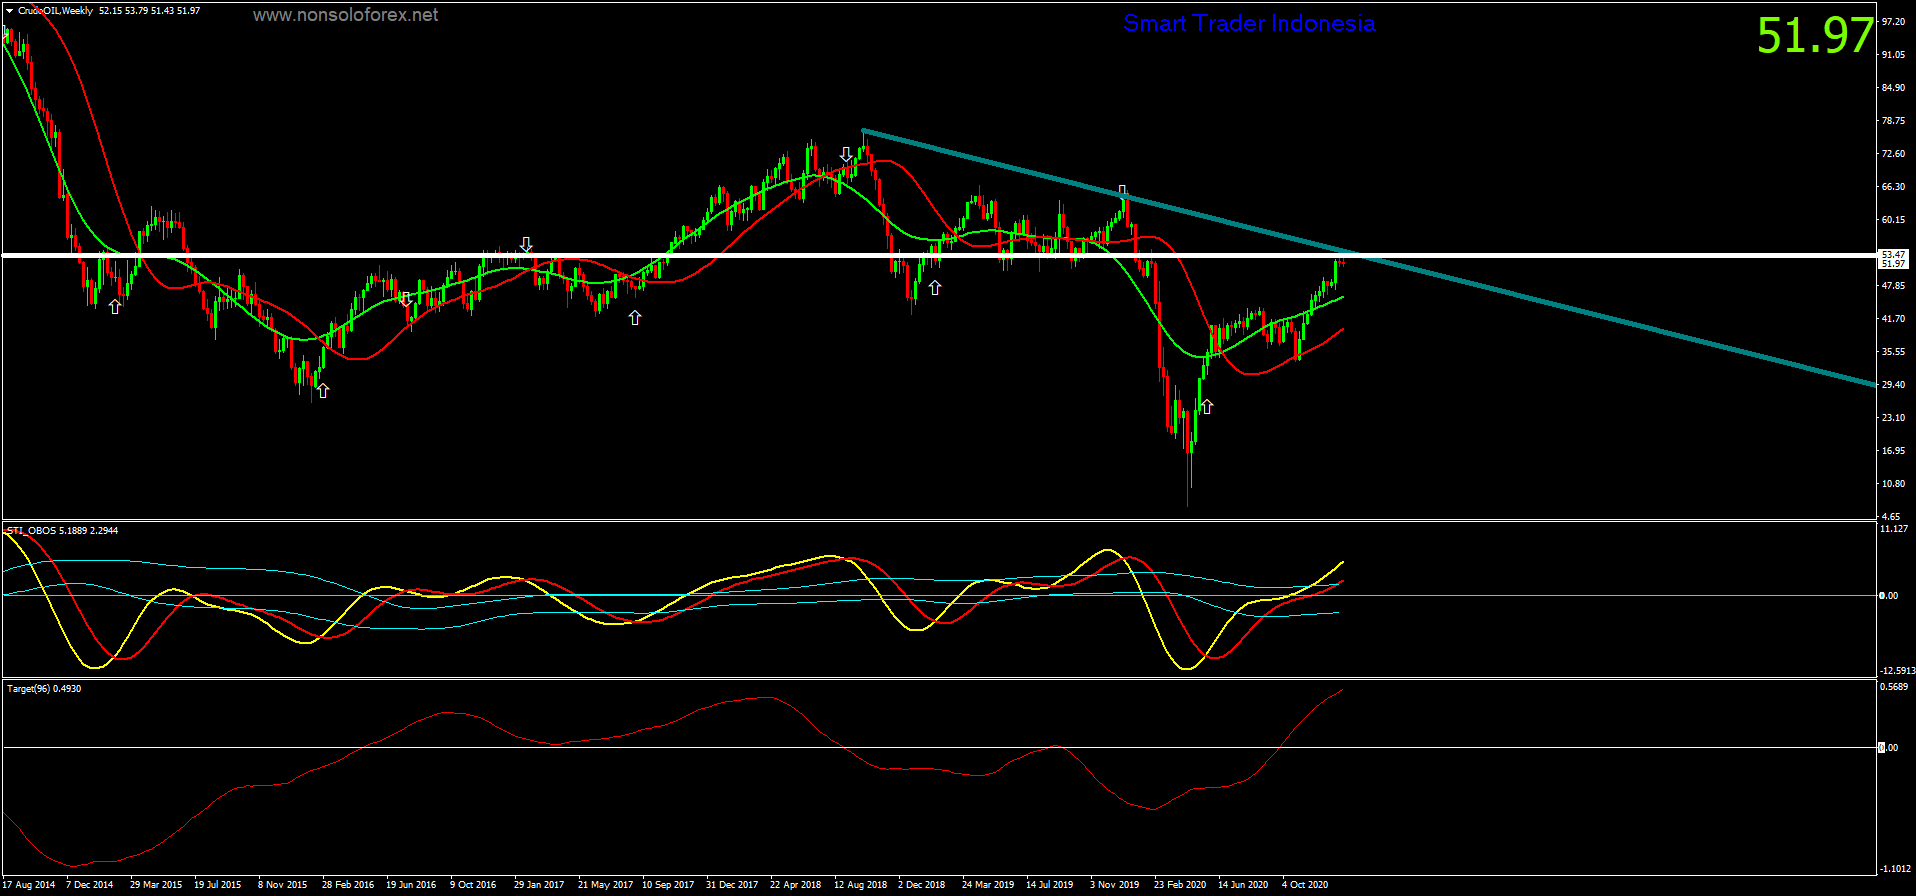Select the up arrow below the Dec 2018 low
Viewport: 1916px width, 896px height.
point(934,287)
